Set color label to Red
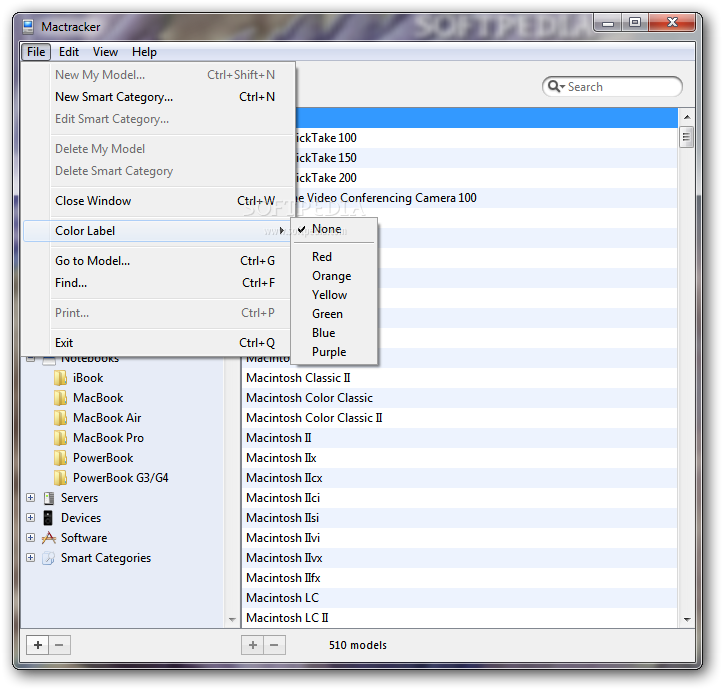723x690 pixels. coord(334,257)
